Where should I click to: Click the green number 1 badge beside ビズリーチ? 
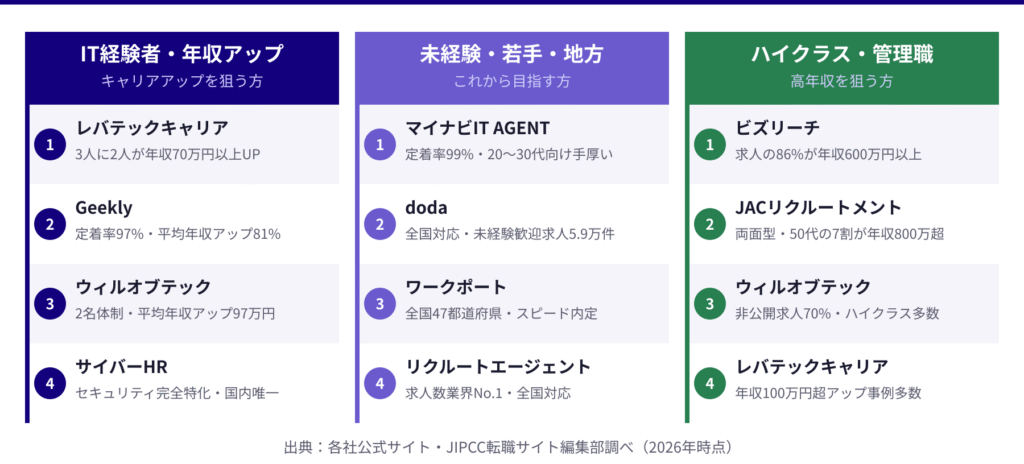tap(710, 145)
